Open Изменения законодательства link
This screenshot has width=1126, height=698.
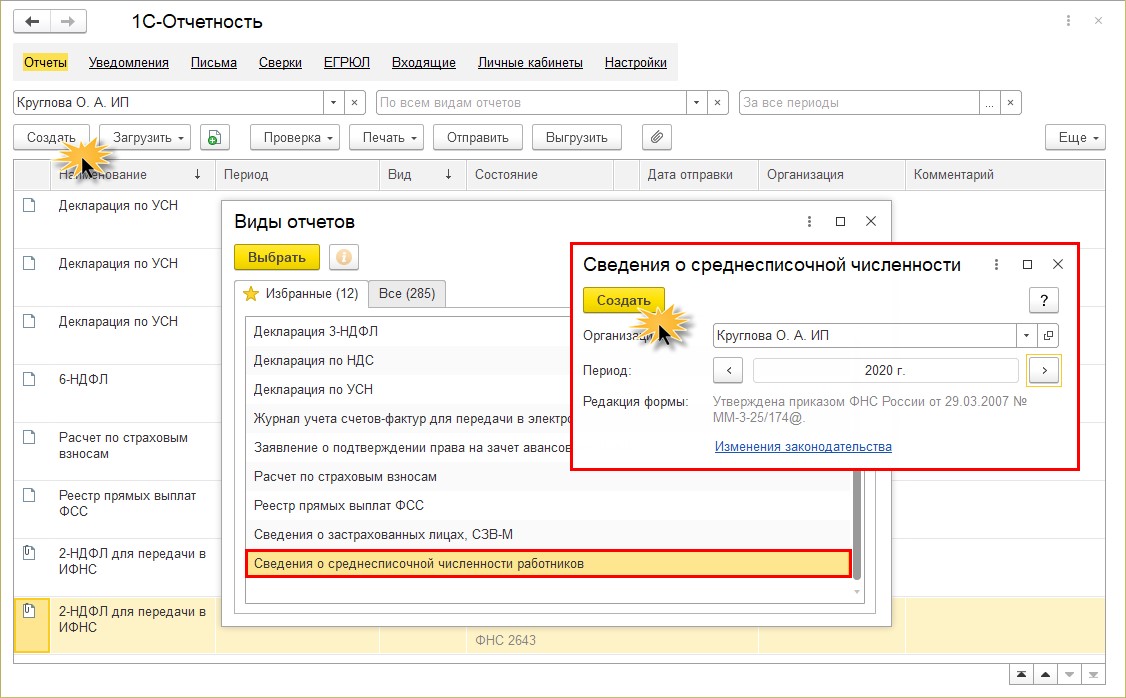(803, 447)
